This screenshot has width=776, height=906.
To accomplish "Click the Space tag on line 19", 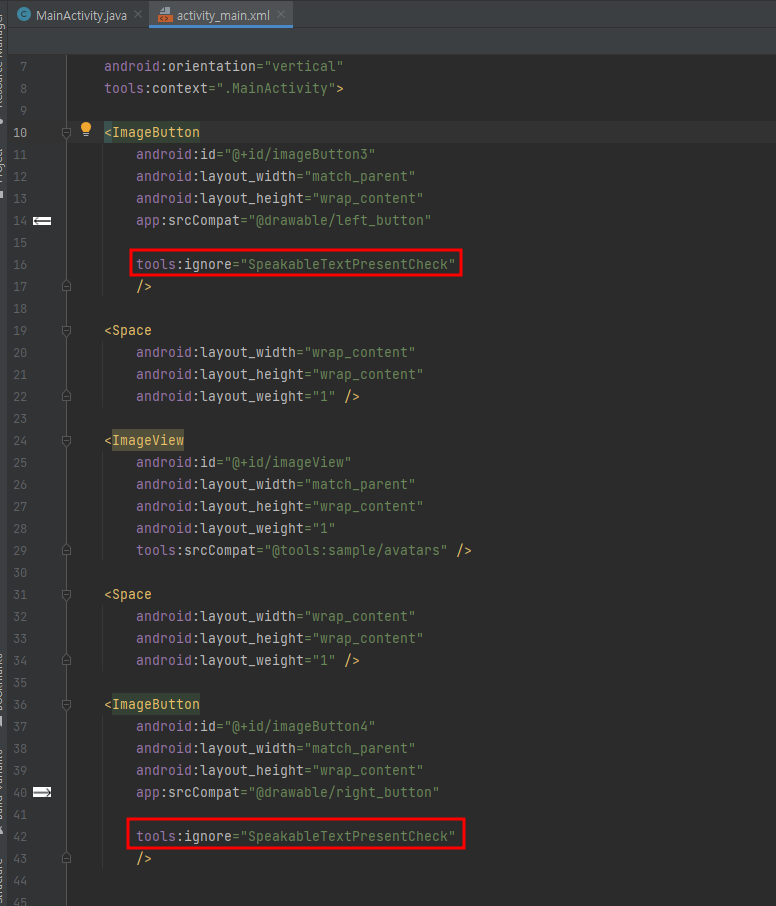I will coord(132,331).
